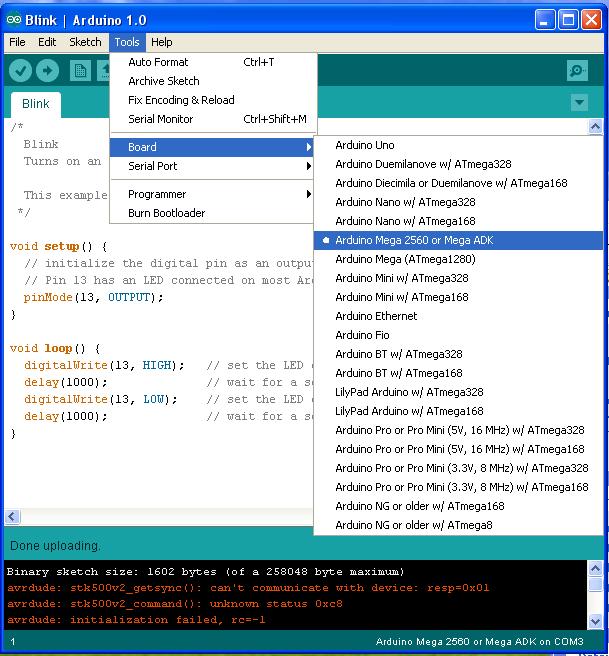Select Arduino Ethernet board

458,316
